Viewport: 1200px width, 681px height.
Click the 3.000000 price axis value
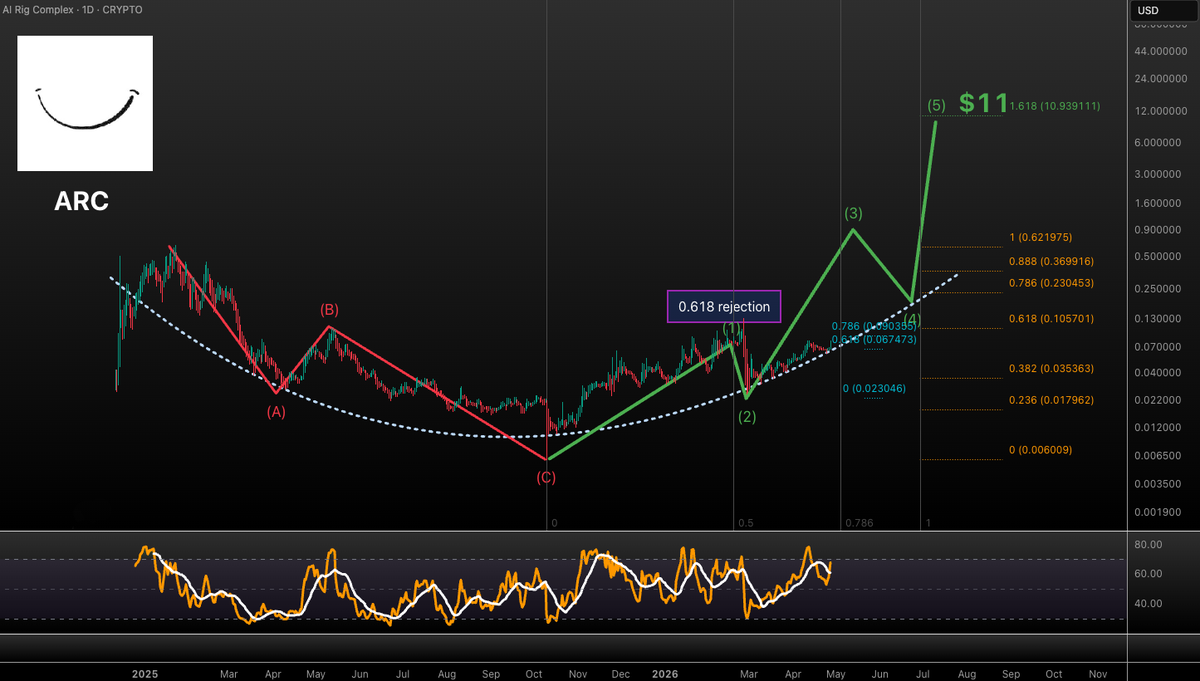click(1159, 173)
